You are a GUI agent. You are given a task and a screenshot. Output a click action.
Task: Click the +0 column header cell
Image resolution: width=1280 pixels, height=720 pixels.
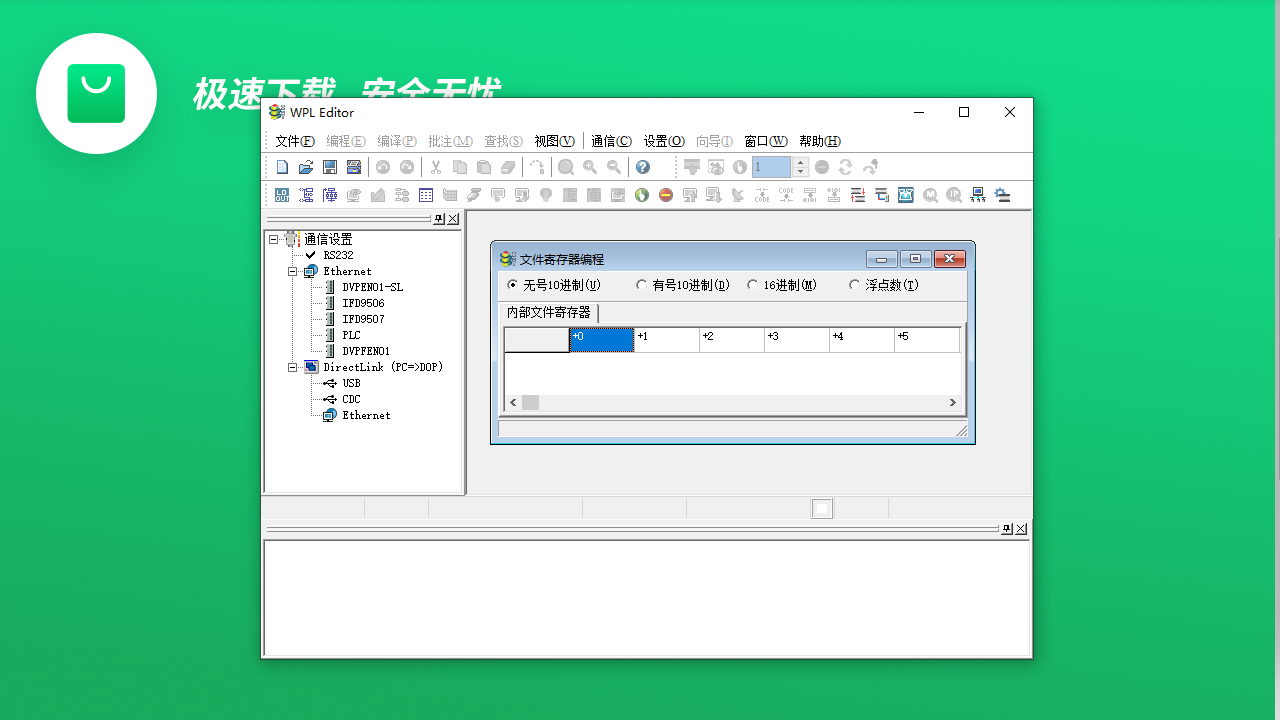pos(602,340)
